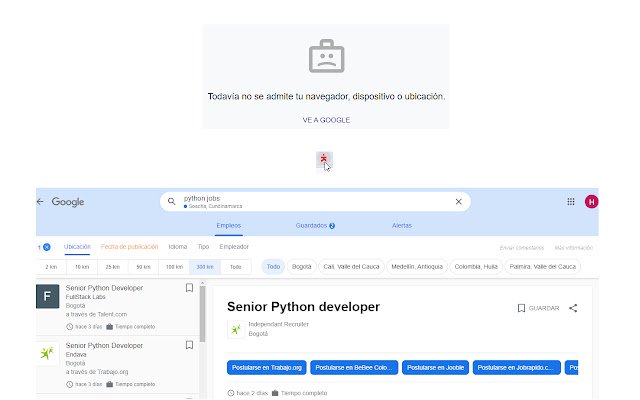Select the 25 km distance
640x400 pixels.
click(113, 267)
